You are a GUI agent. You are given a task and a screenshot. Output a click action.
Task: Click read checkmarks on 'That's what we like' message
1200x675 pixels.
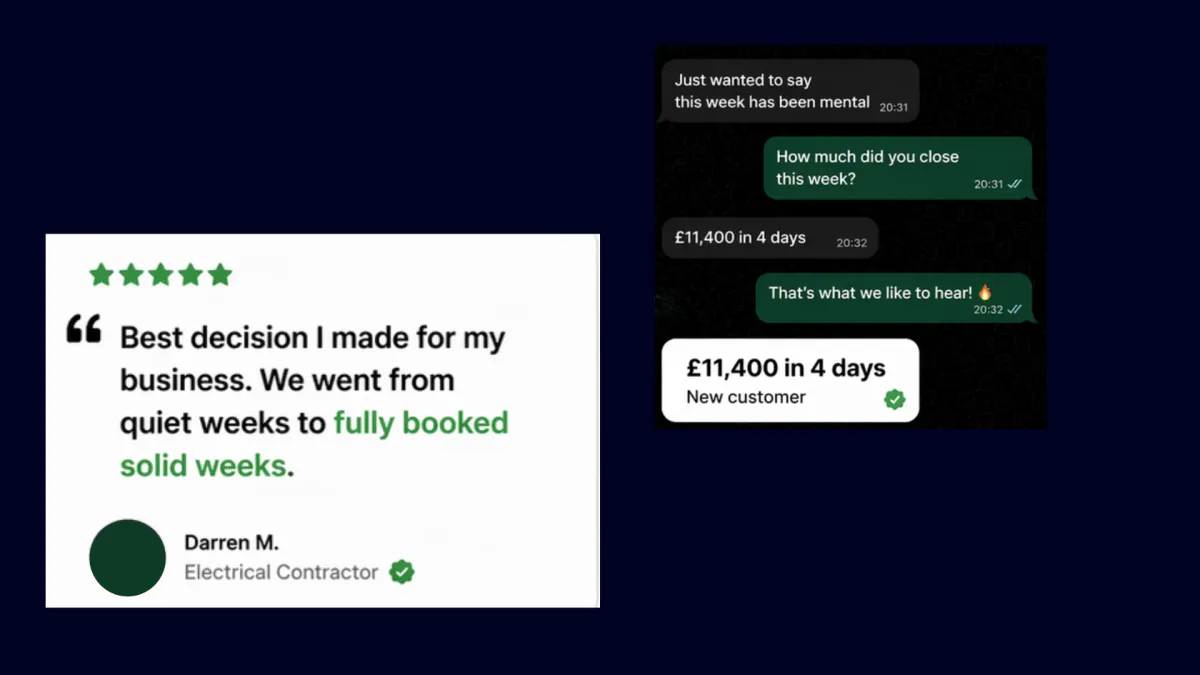point(1015,310)
